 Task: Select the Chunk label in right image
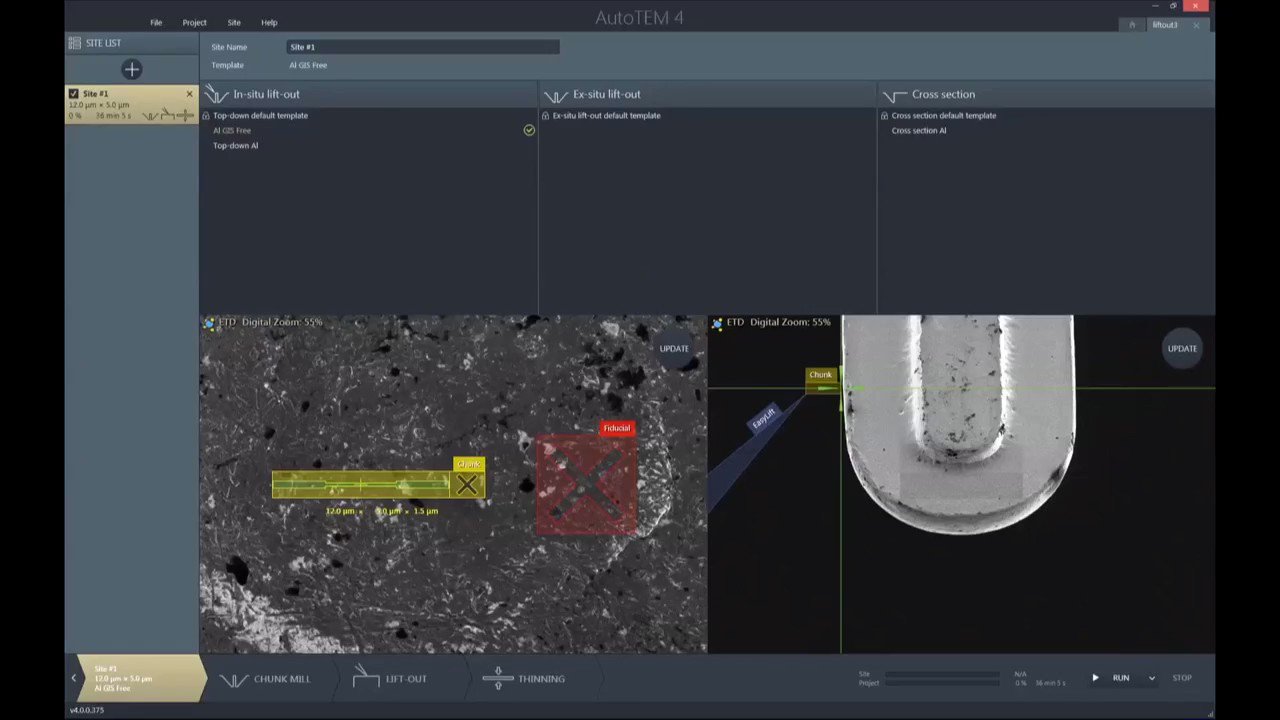tap(821, 375)
